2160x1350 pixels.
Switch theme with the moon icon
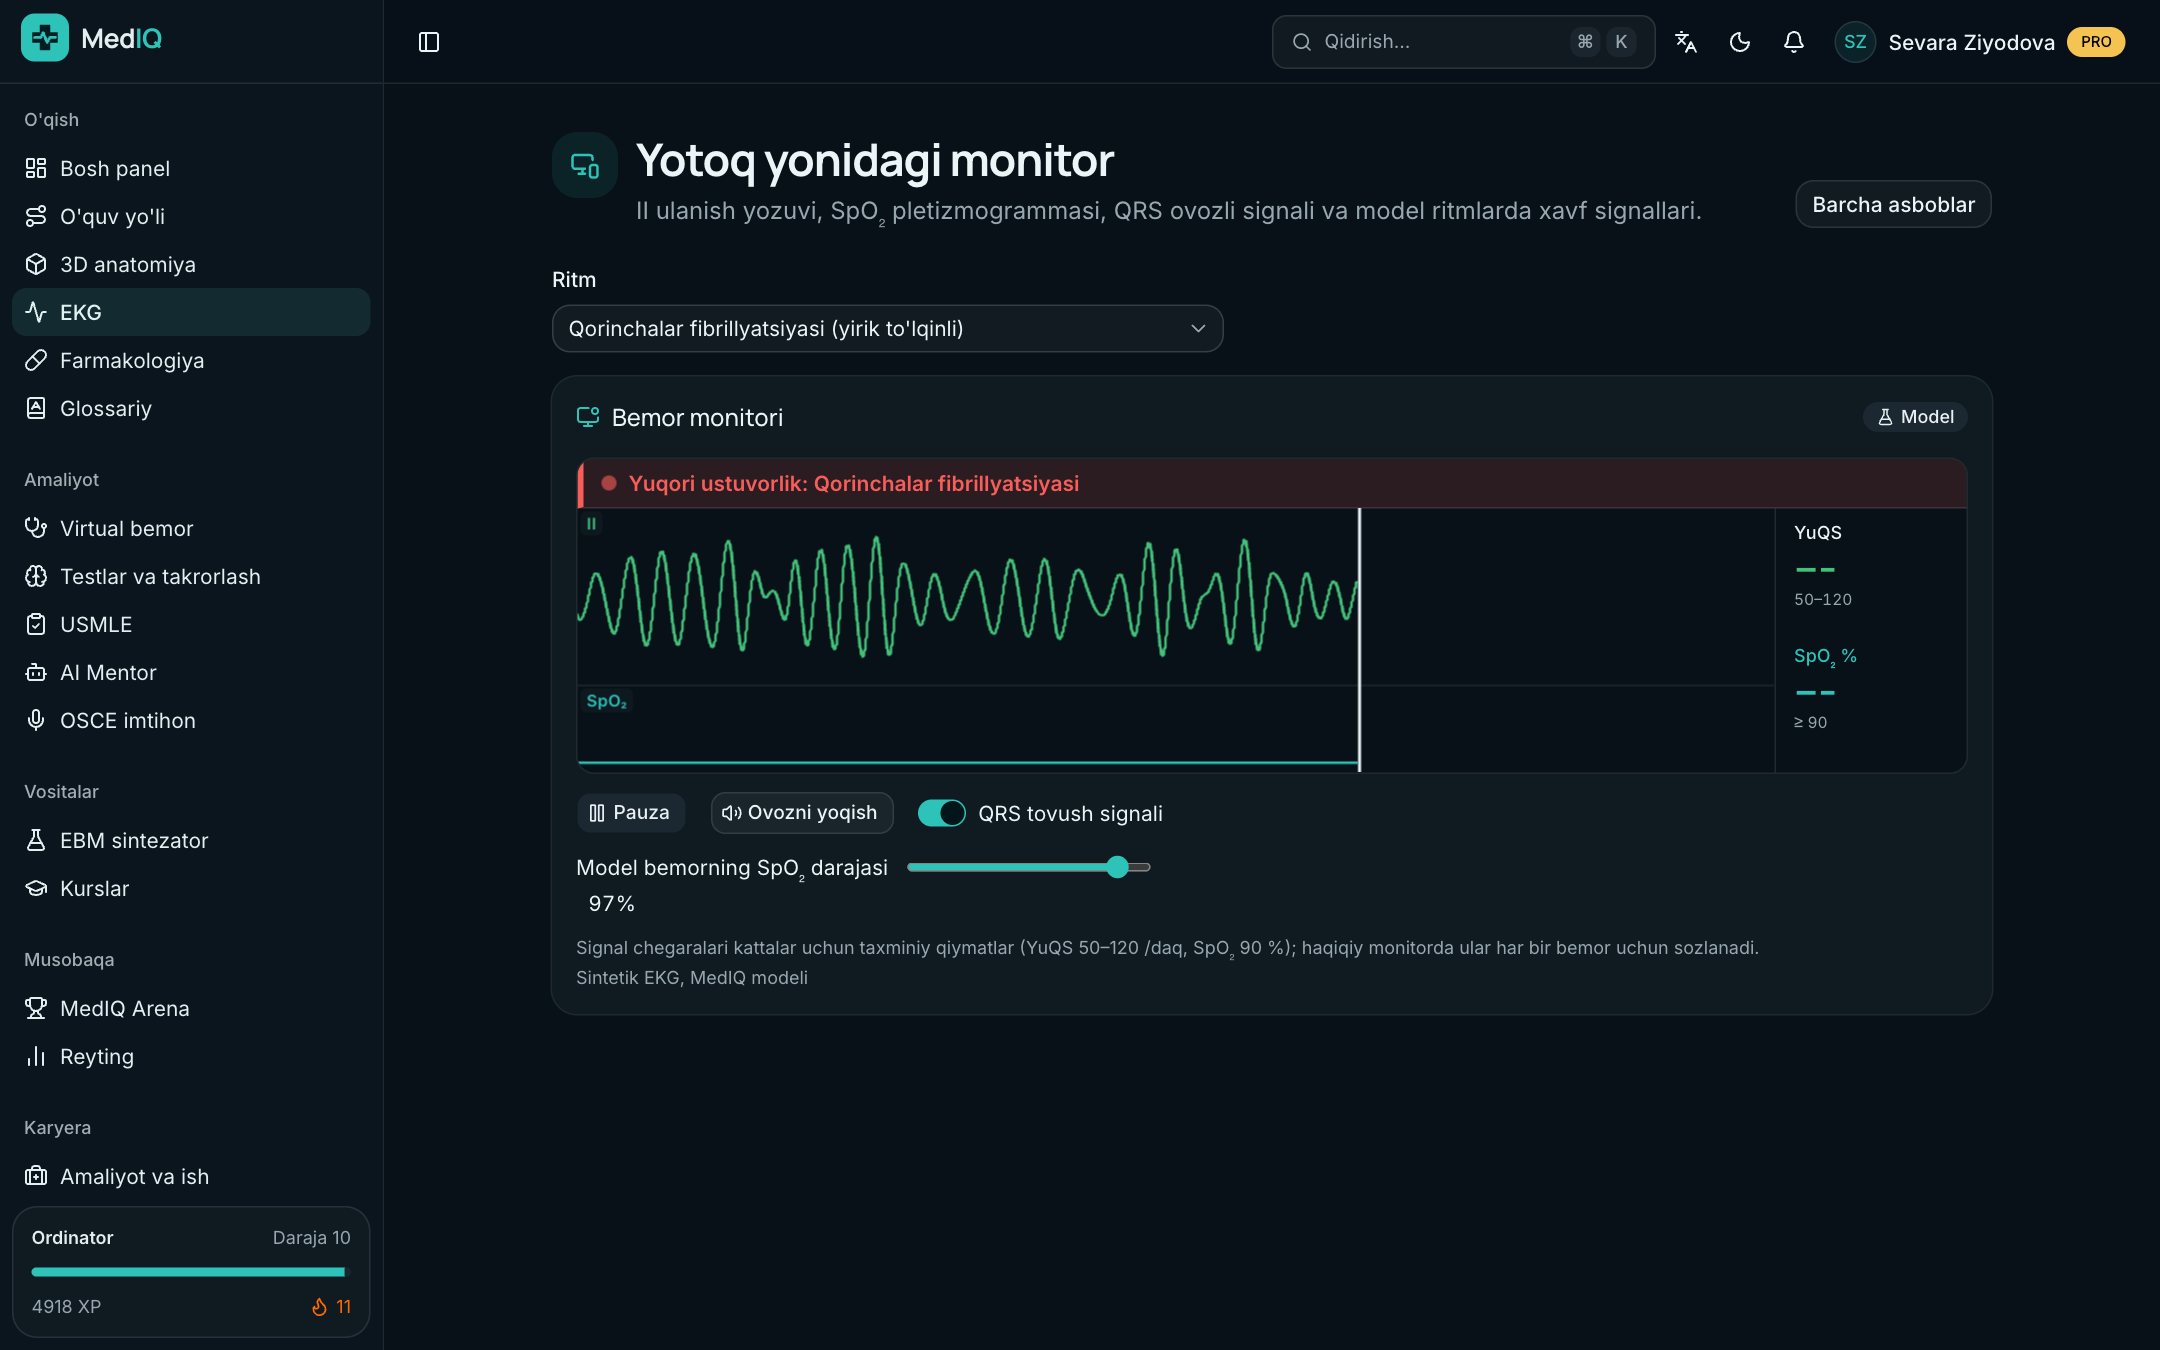click(x=1740, y=42)
